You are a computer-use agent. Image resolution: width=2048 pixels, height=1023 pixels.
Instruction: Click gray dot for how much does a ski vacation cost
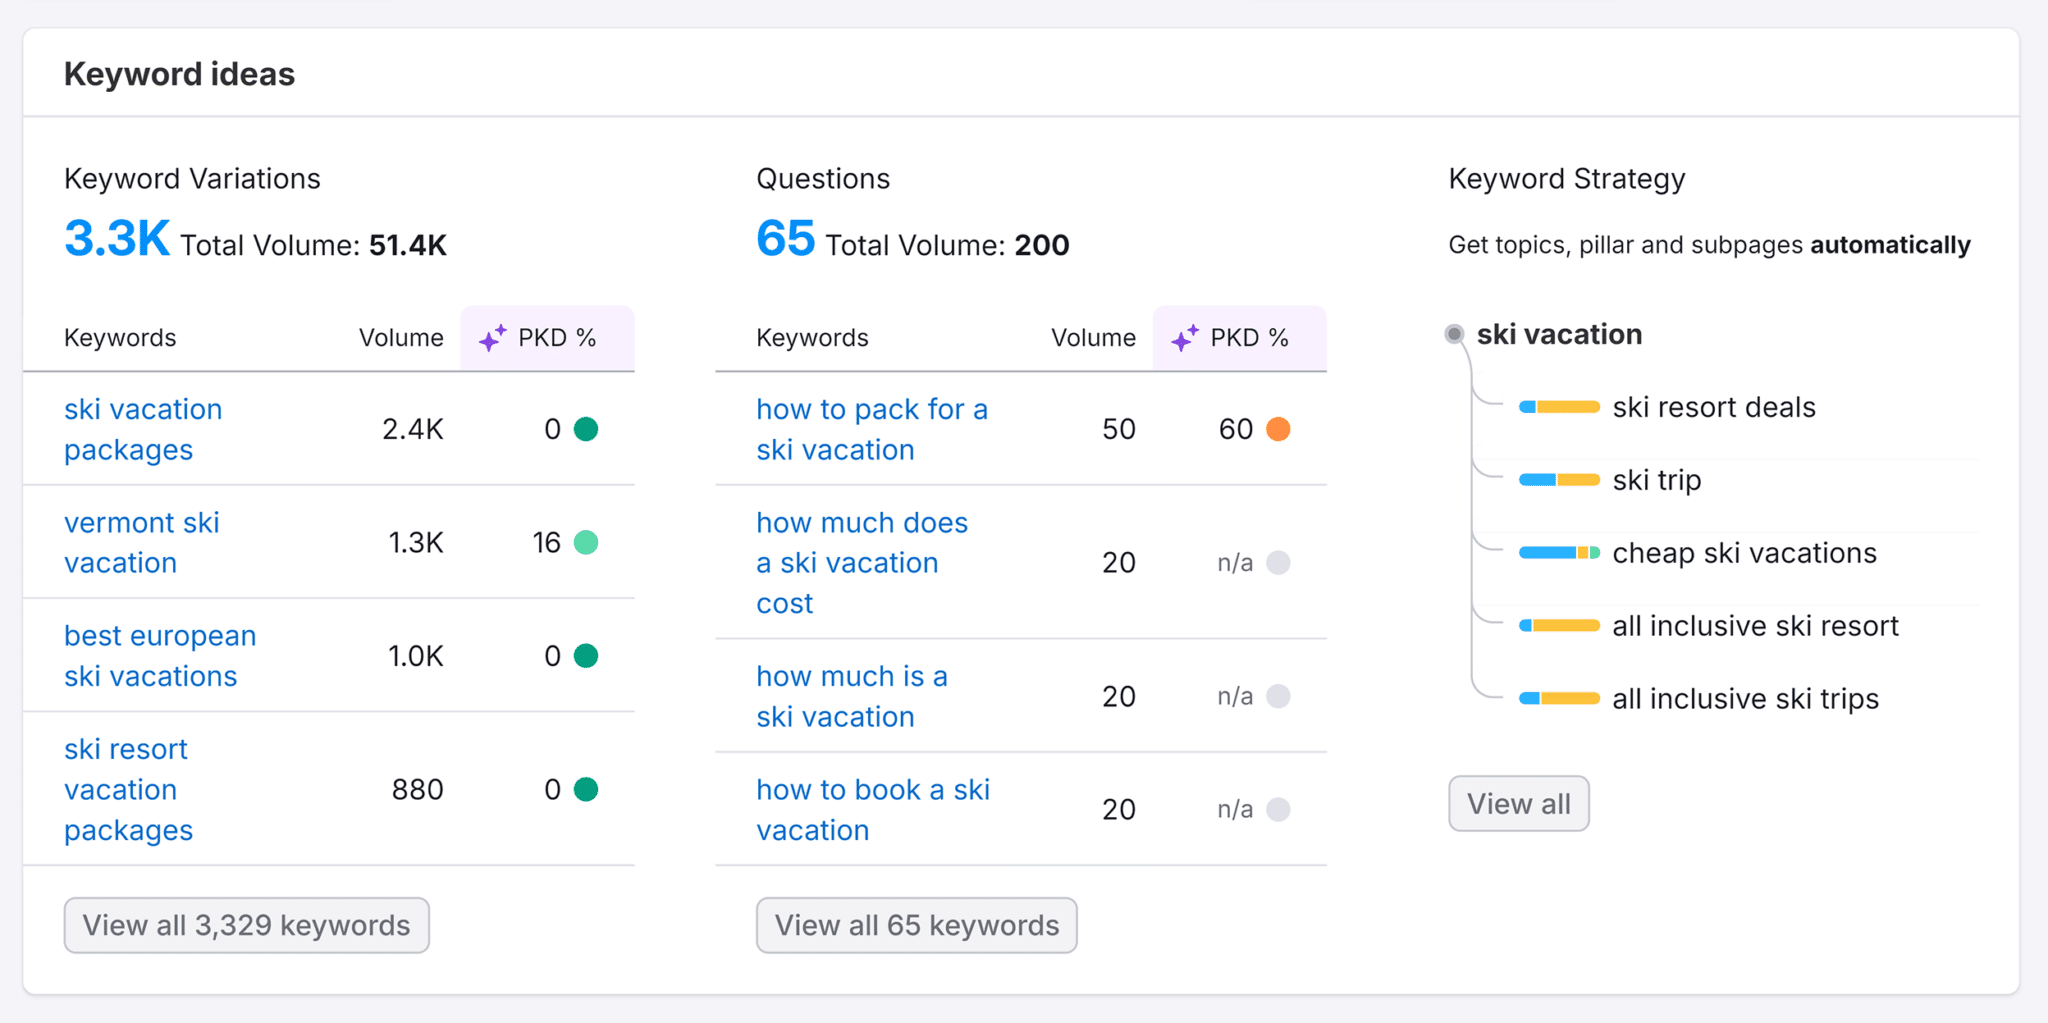1278,562
